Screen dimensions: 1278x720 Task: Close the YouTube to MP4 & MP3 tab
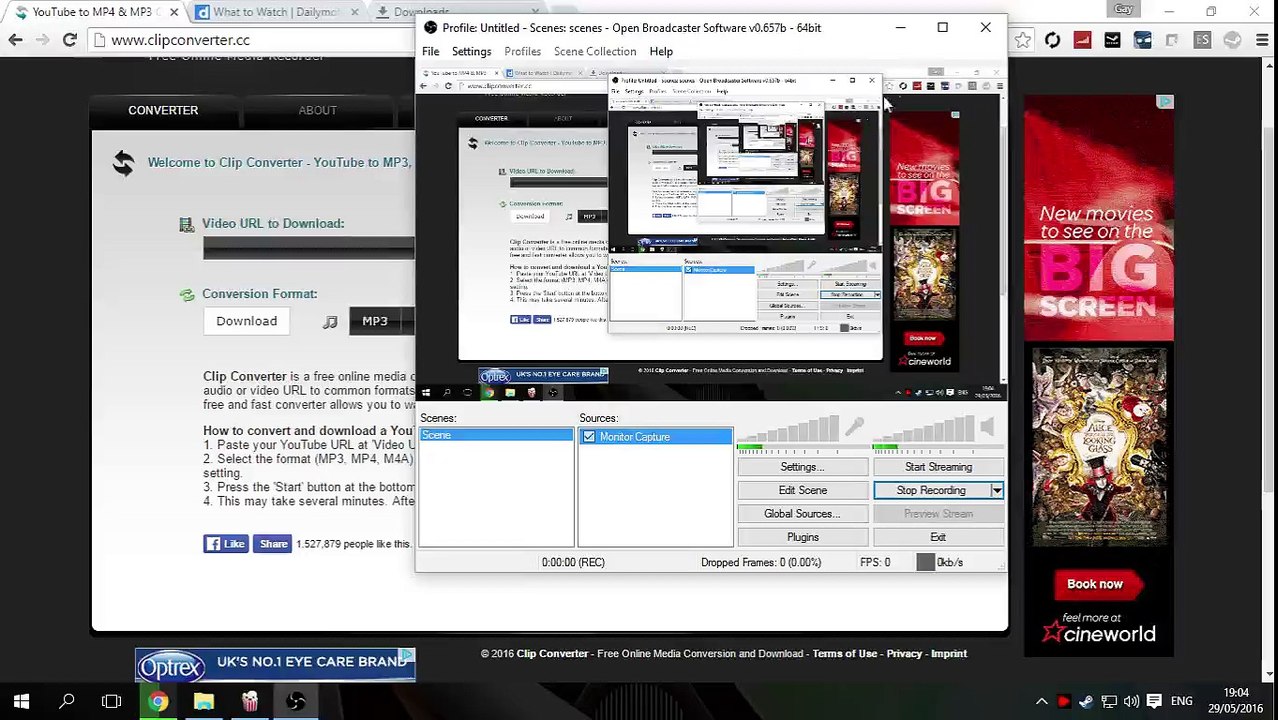pyautogui.click(x=174, y=12)
